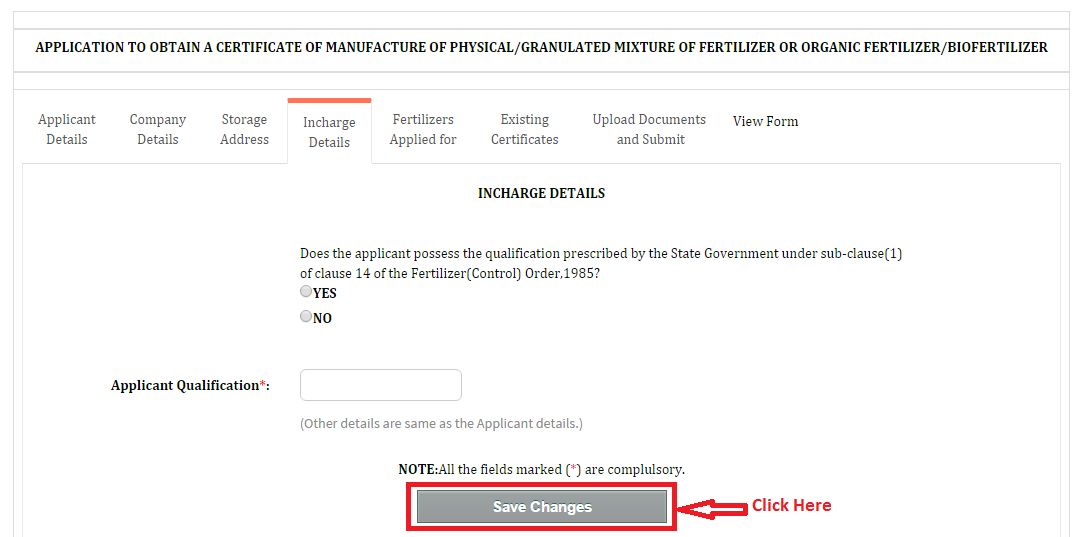Click the qualification question text
Viewport: 1086px width, 537px height.
601,263
